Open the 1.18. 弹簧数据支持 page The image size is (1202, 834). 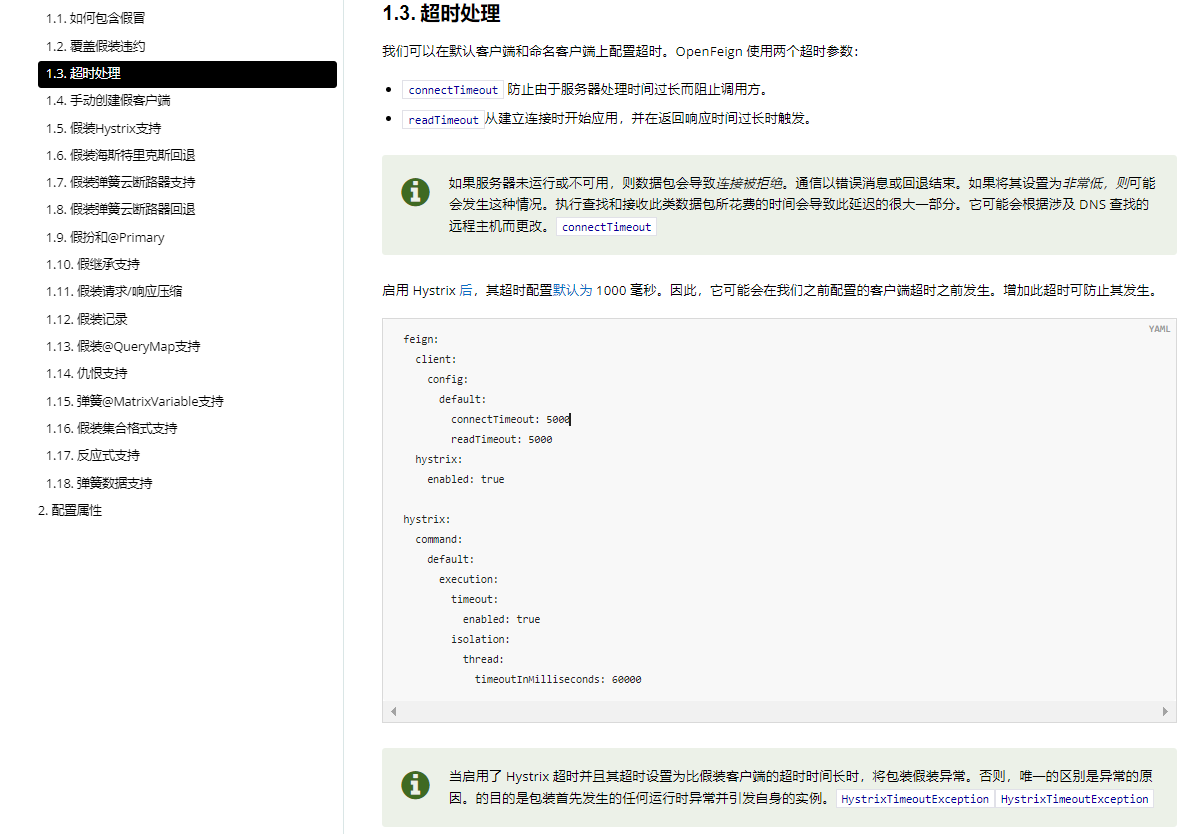pyautogui.click(x=100, y=482)
